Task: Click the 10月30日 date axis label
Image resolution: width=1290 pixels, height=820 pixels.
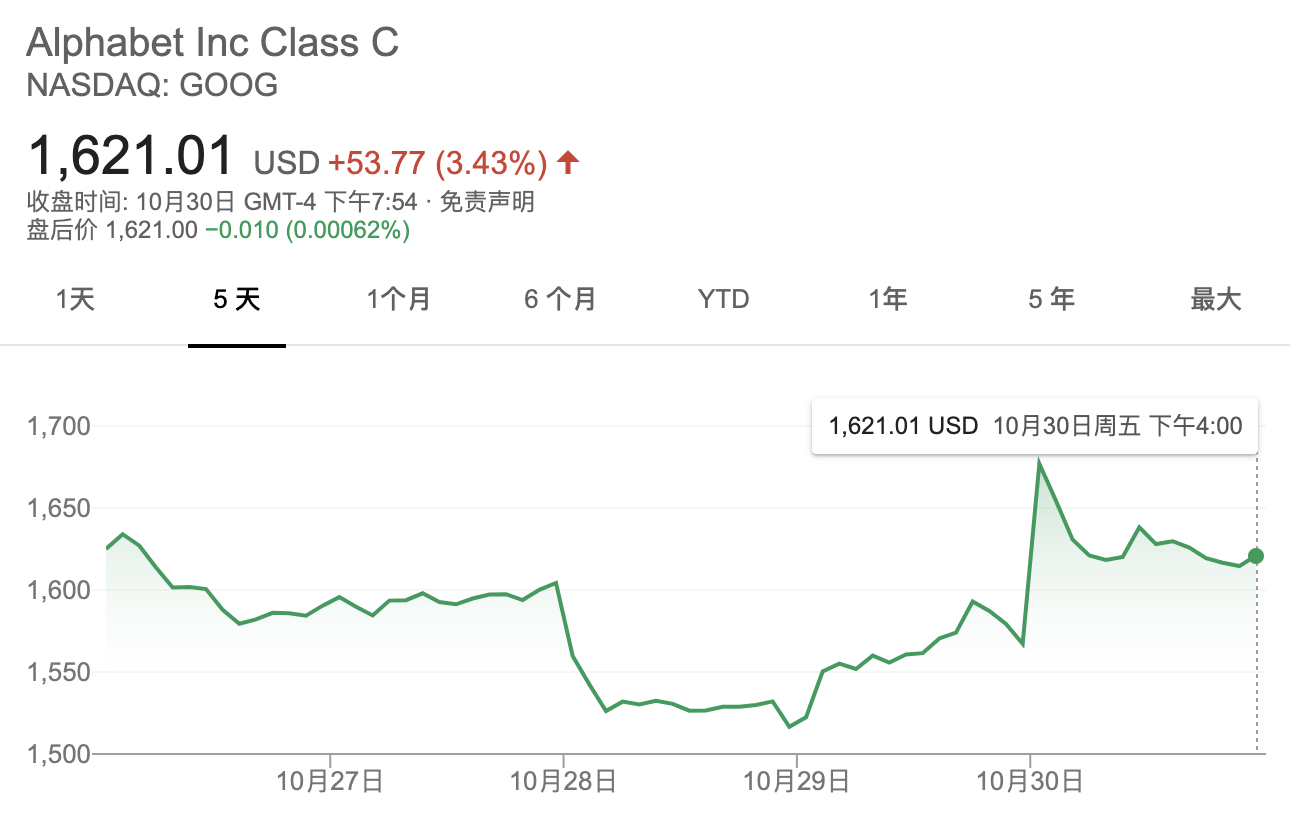Action: [x=1030, y=781]
